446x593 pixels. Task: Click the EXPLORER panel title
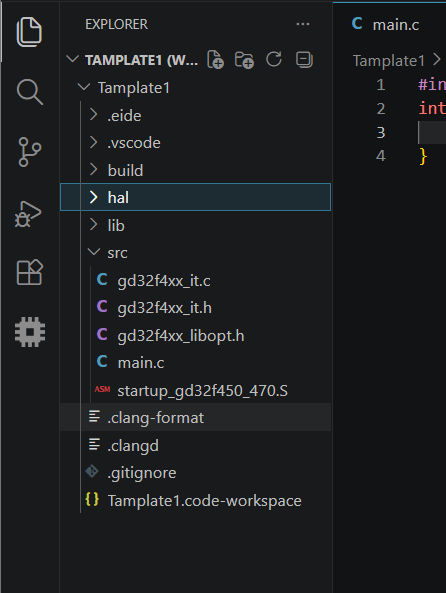117,24
